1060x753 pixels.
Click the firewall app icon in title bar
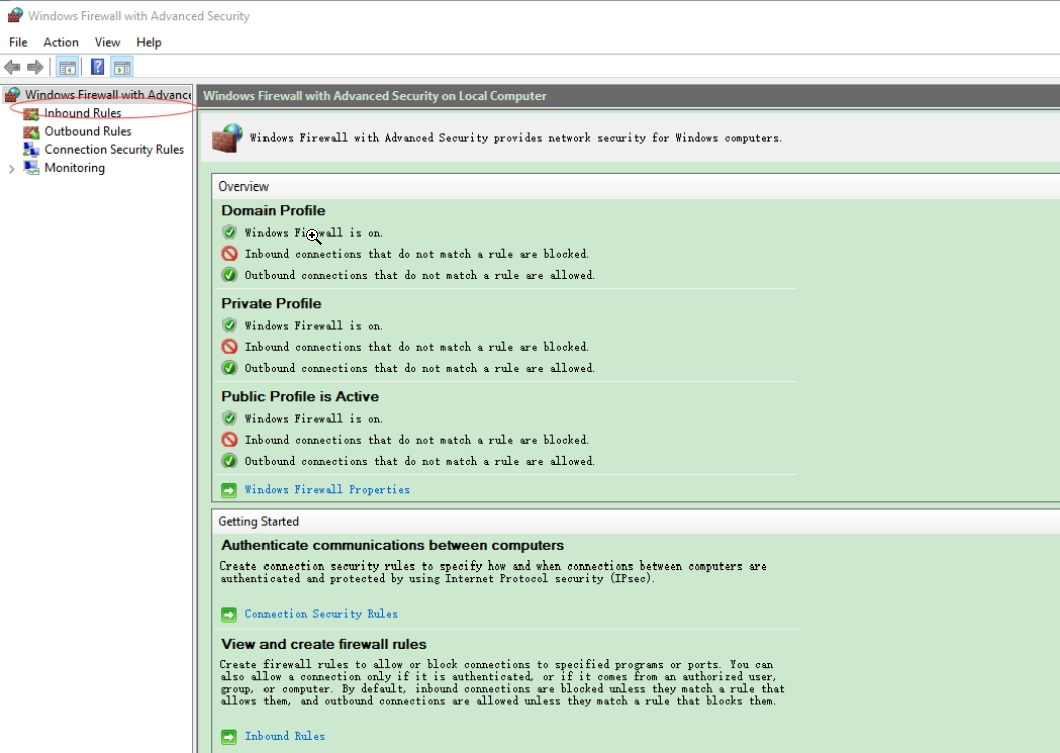coord(15,15)
